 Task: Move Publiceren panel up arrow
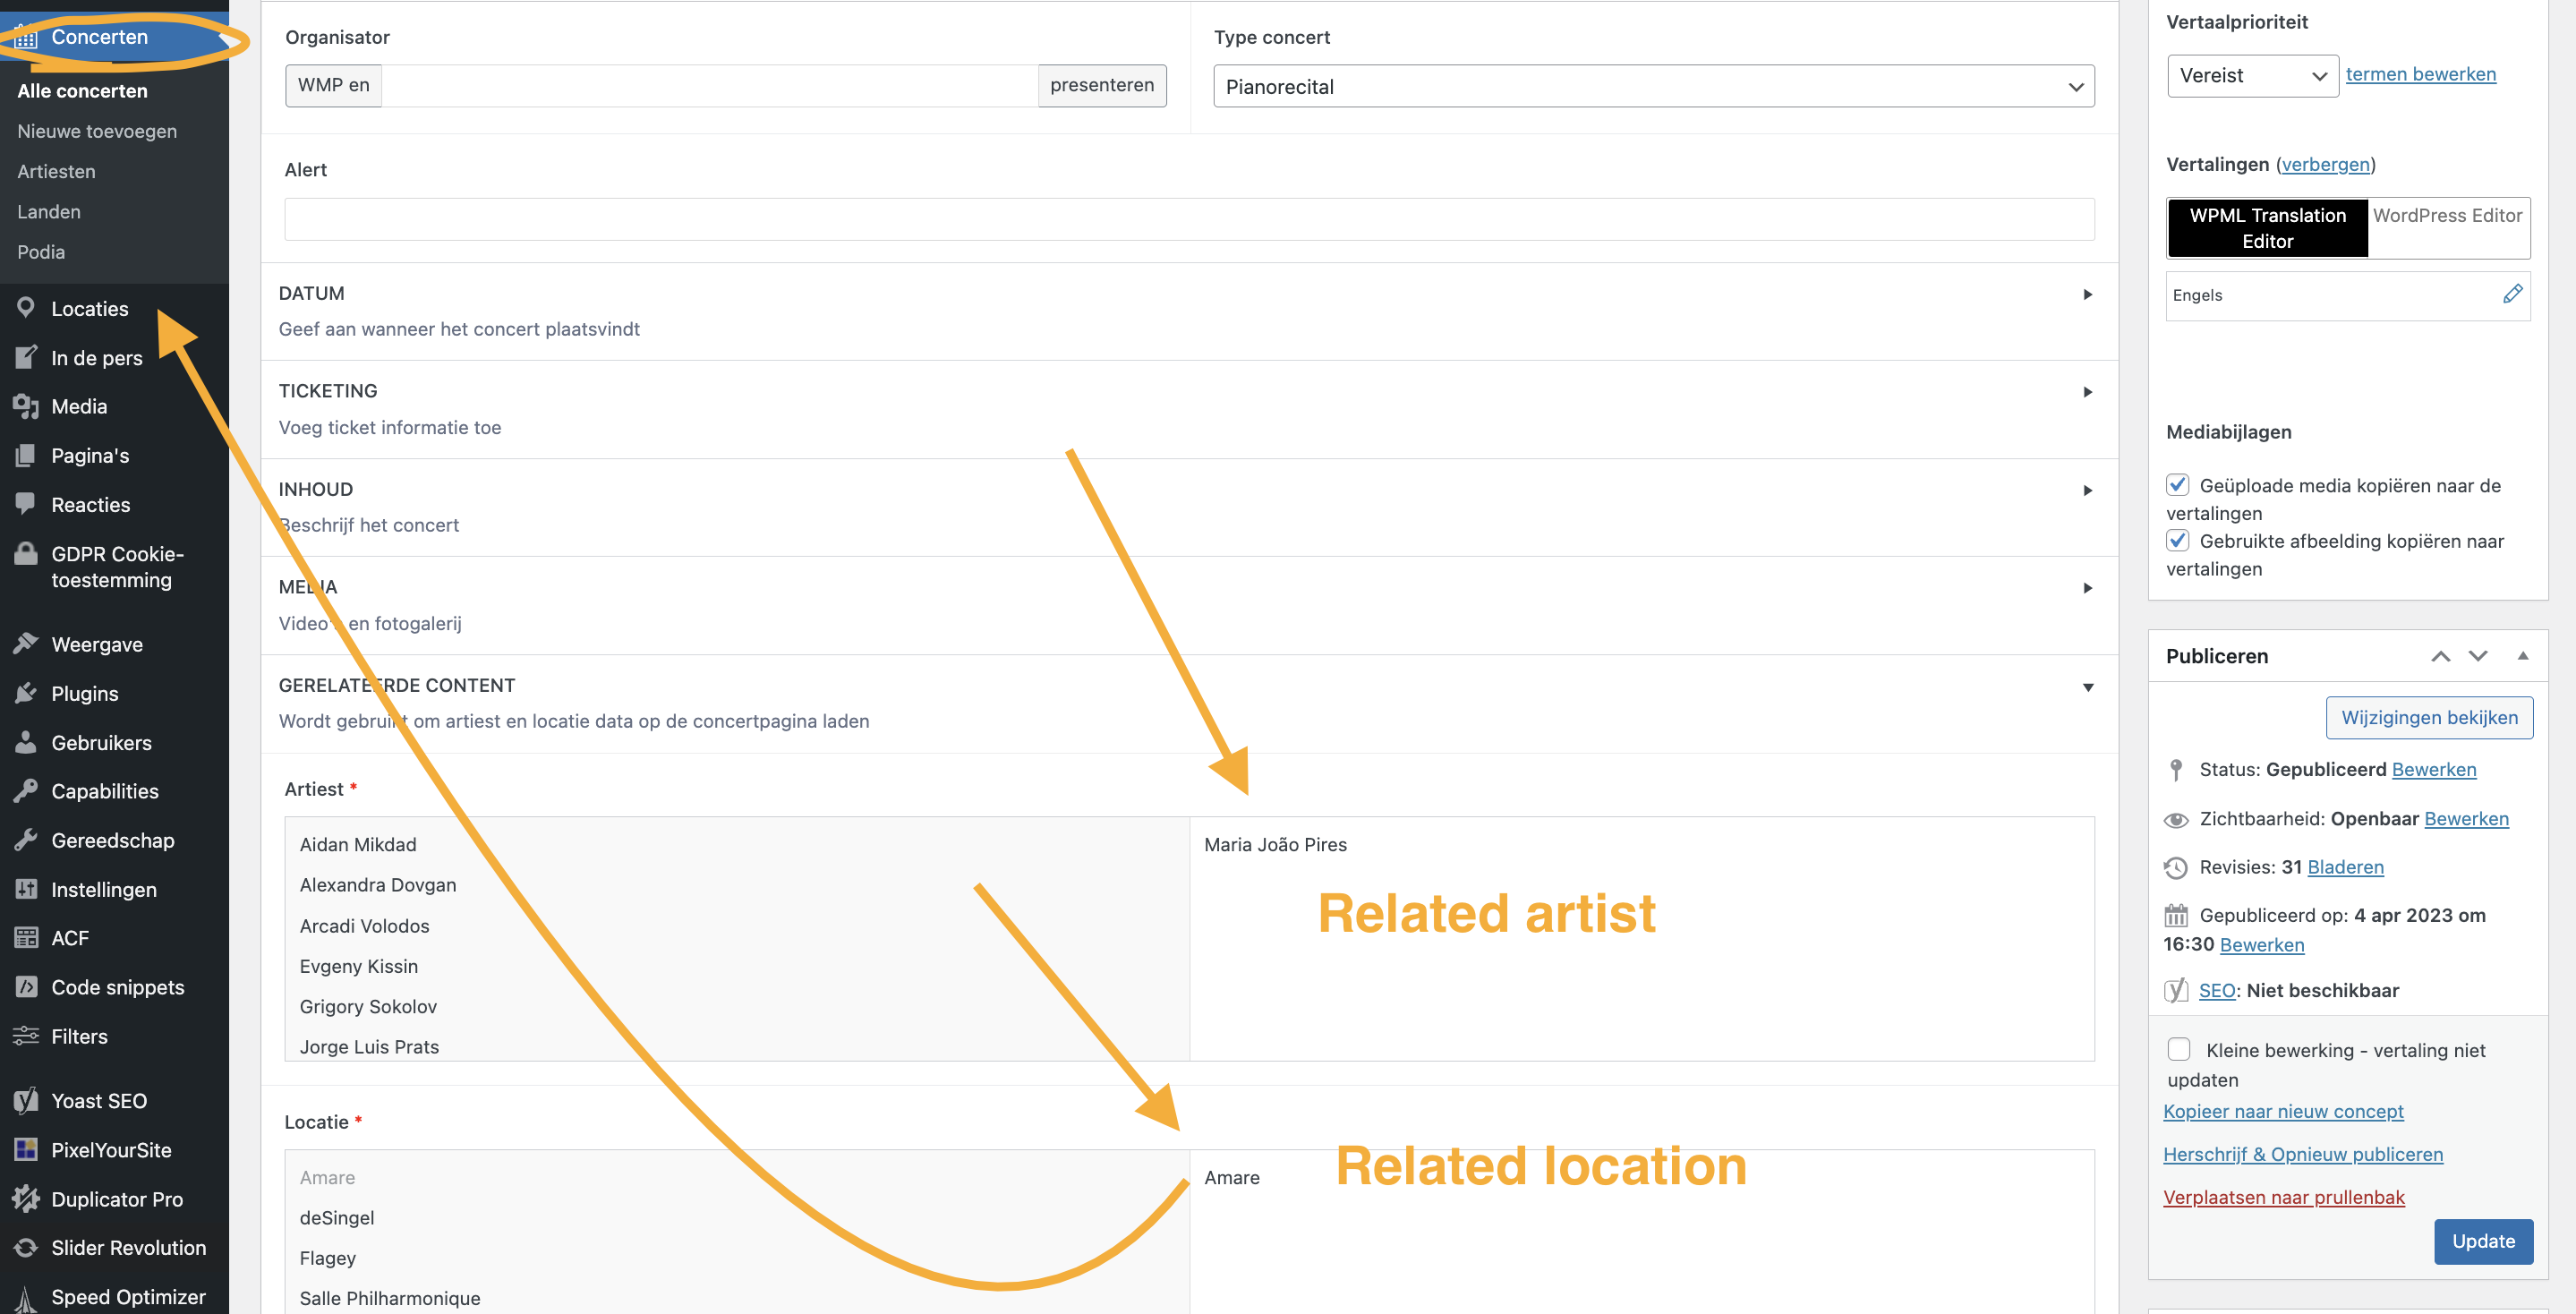click(2440, 656)
